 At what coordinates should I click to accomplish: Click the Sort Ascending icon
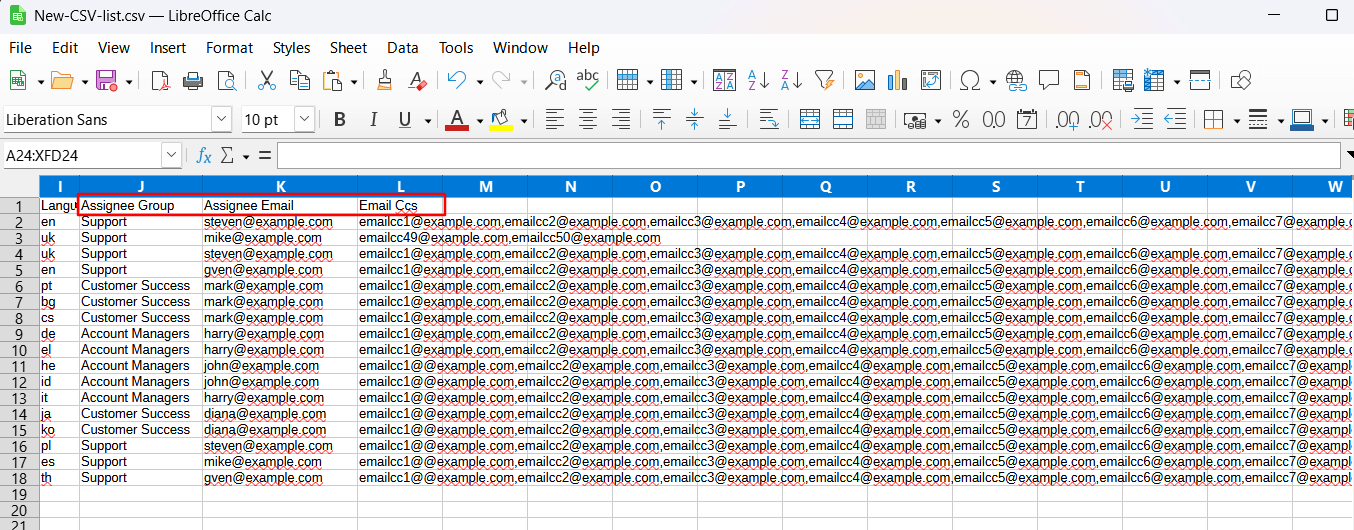759,80
